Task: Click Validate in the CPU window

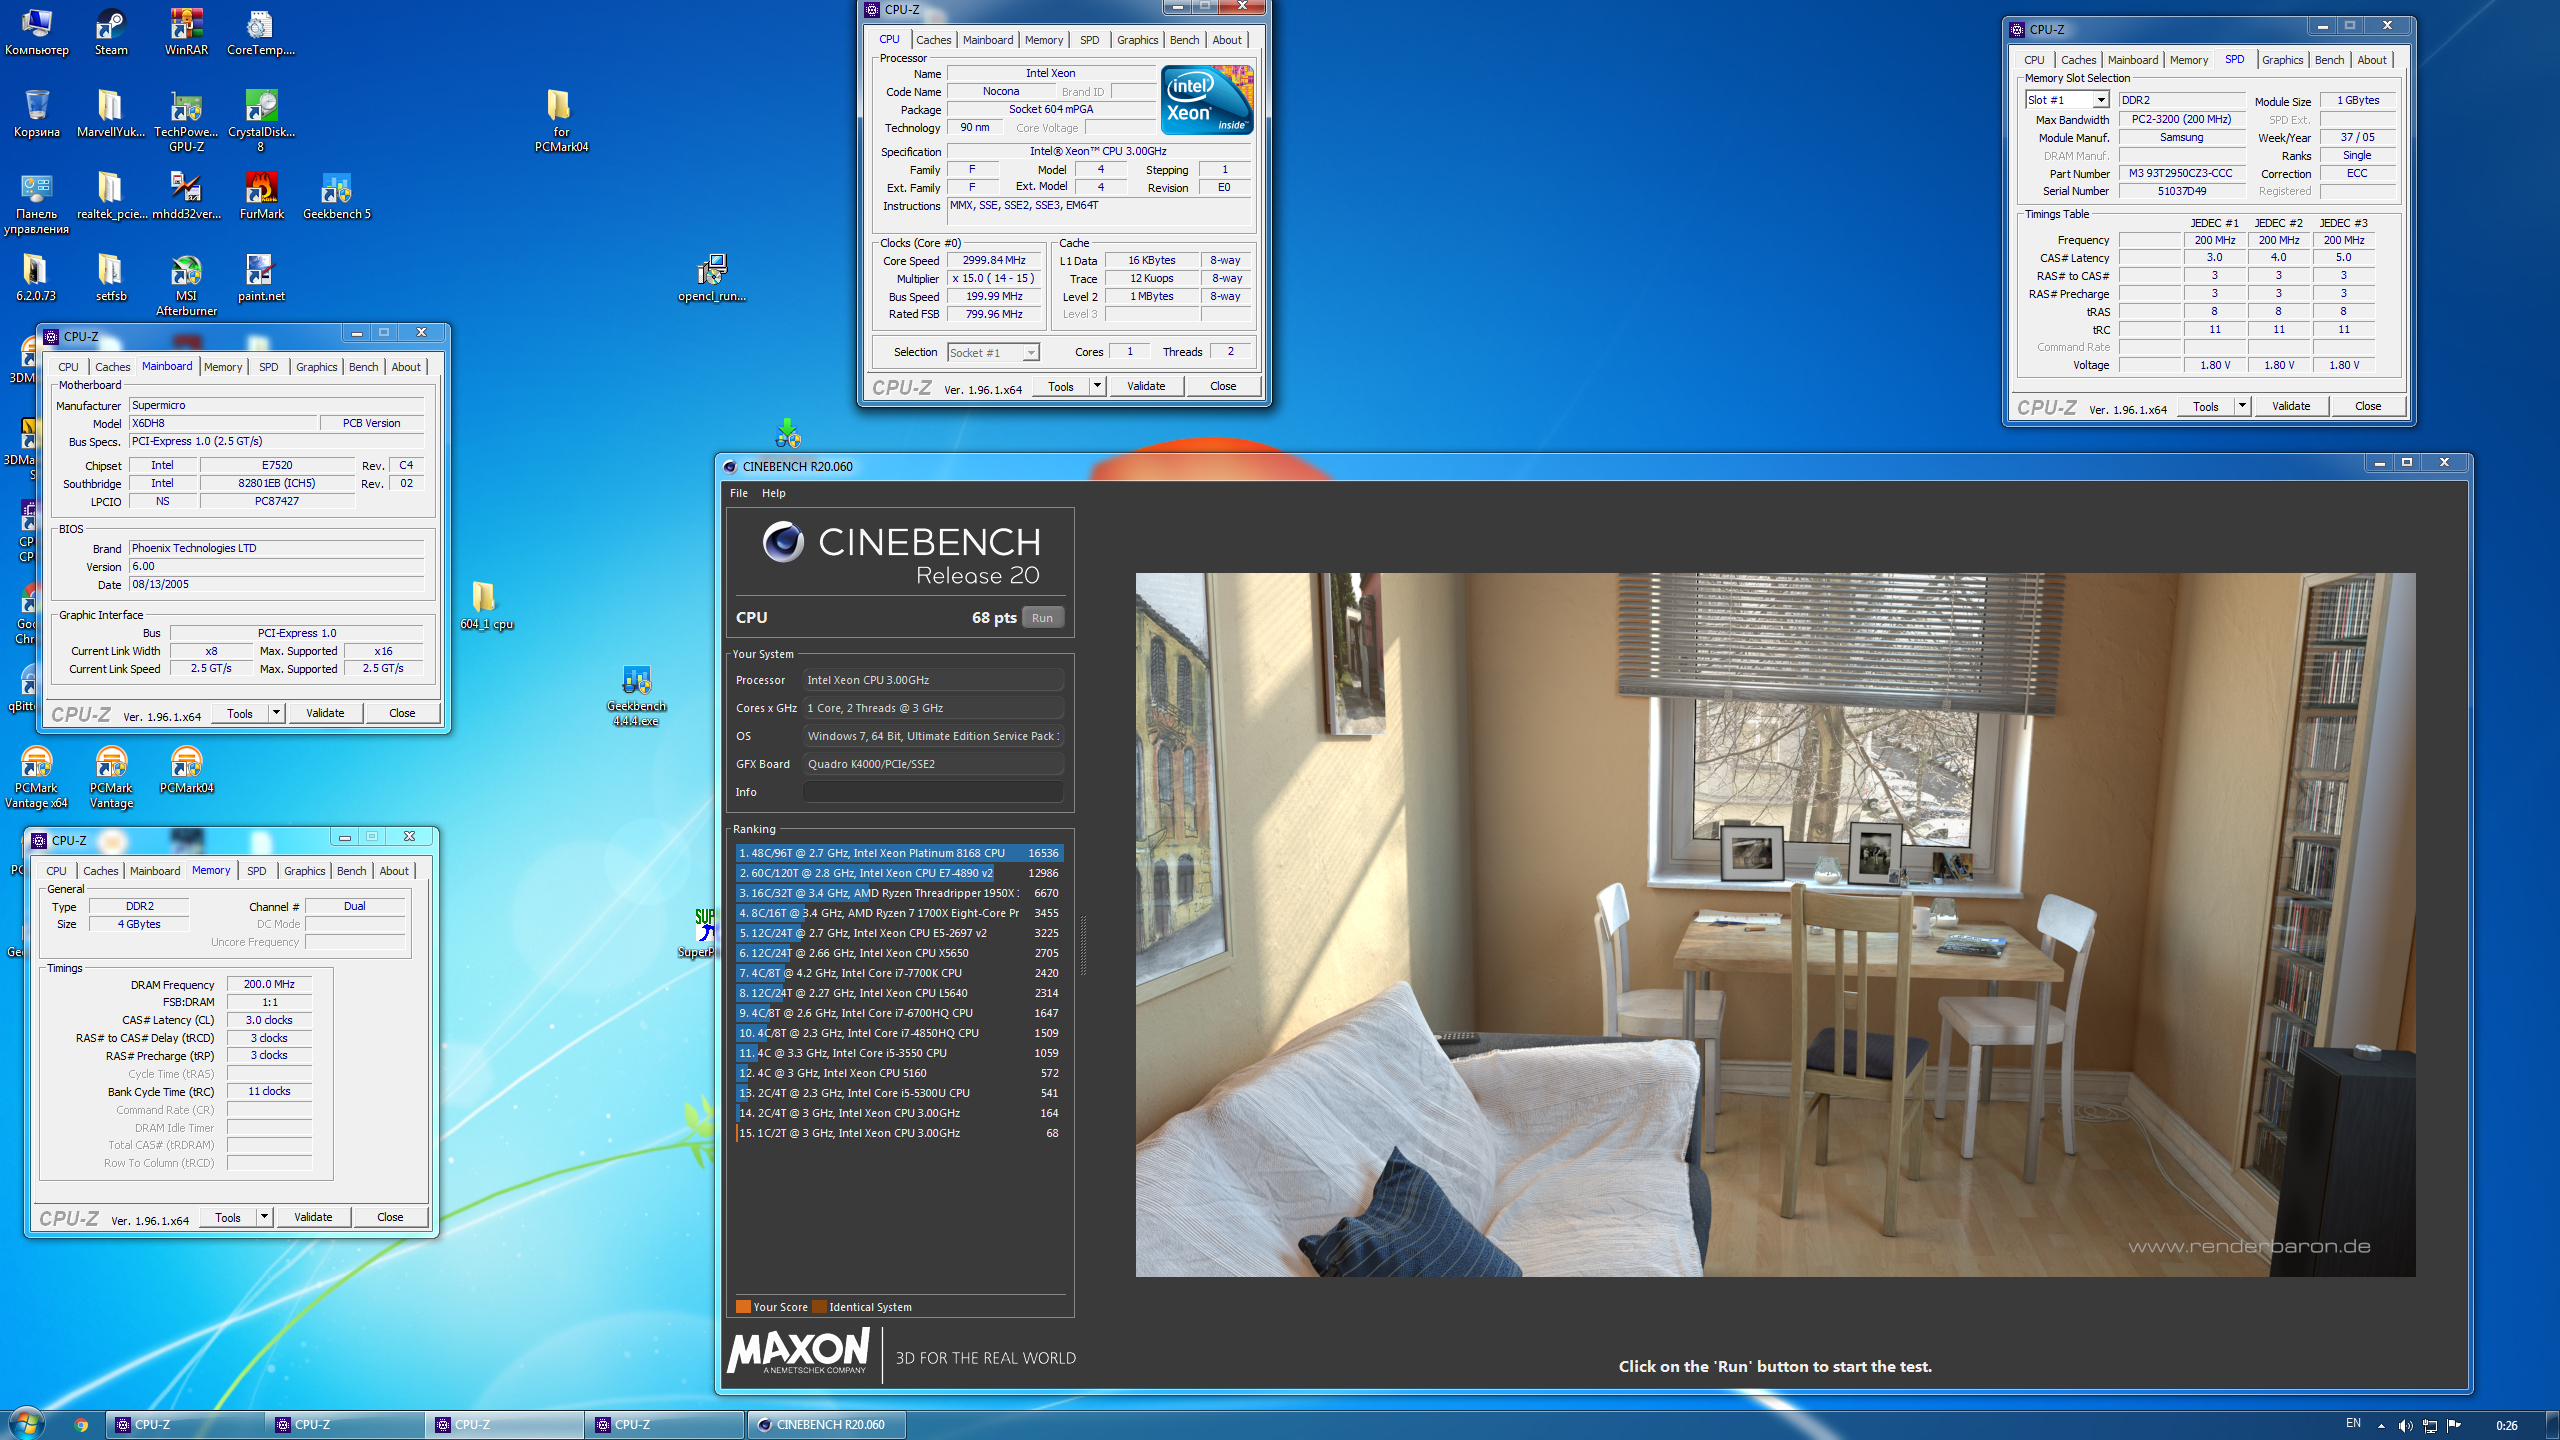Action: [1146, 386]
